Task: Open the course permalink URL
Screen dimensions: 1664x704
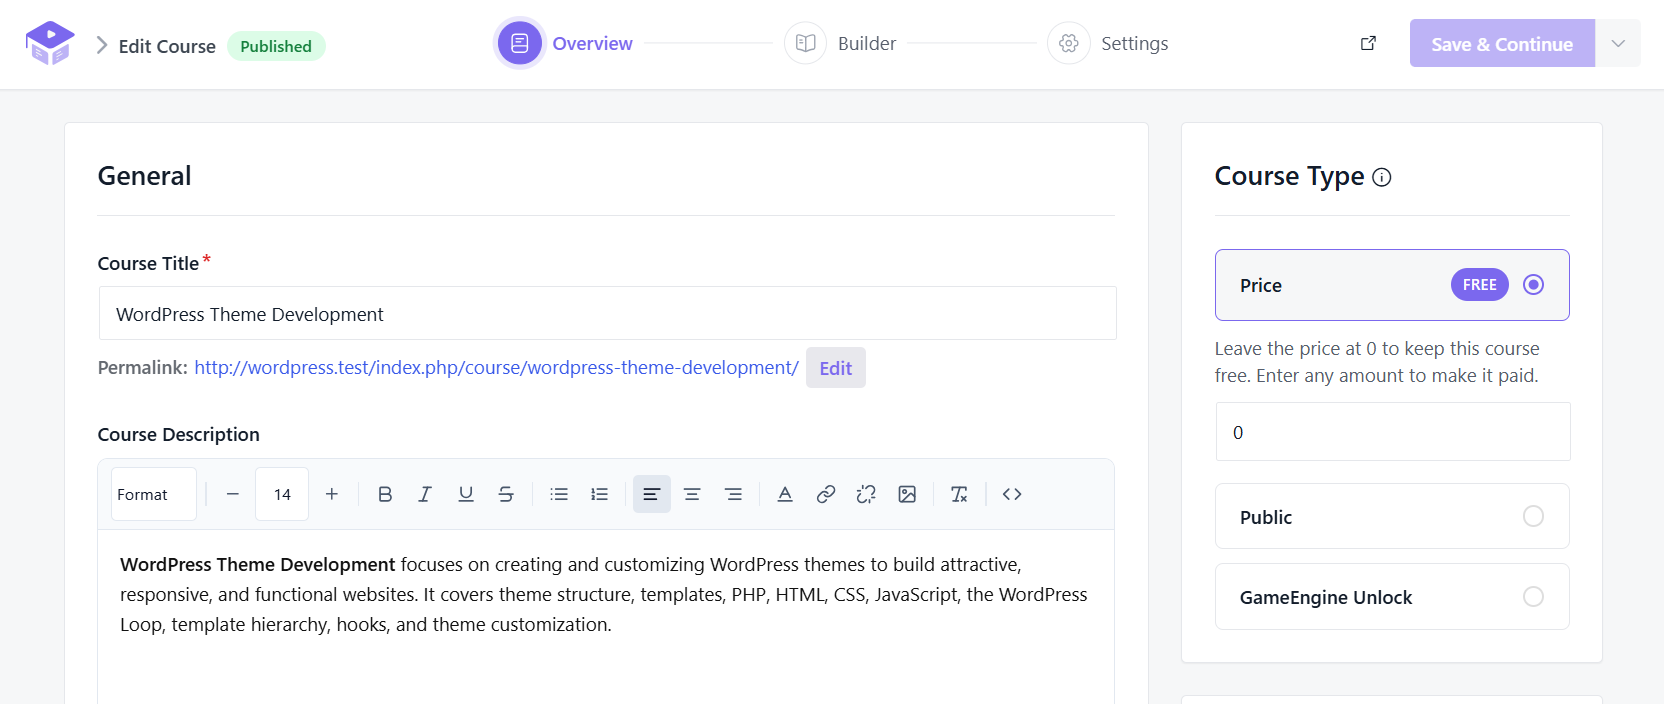Action: tap(496, 368)
